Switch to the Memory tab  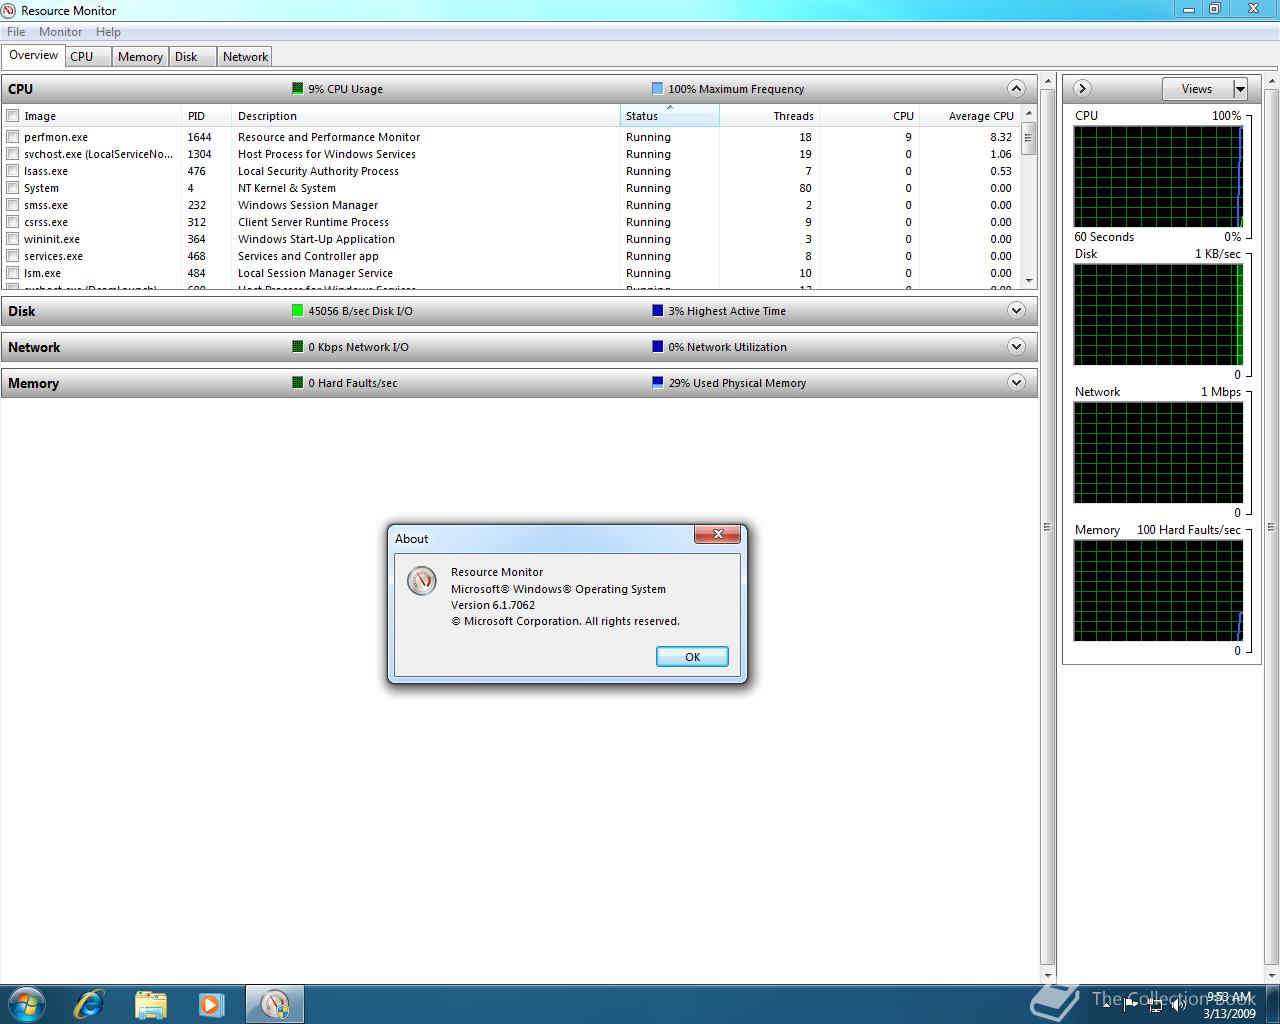[140, 57]
